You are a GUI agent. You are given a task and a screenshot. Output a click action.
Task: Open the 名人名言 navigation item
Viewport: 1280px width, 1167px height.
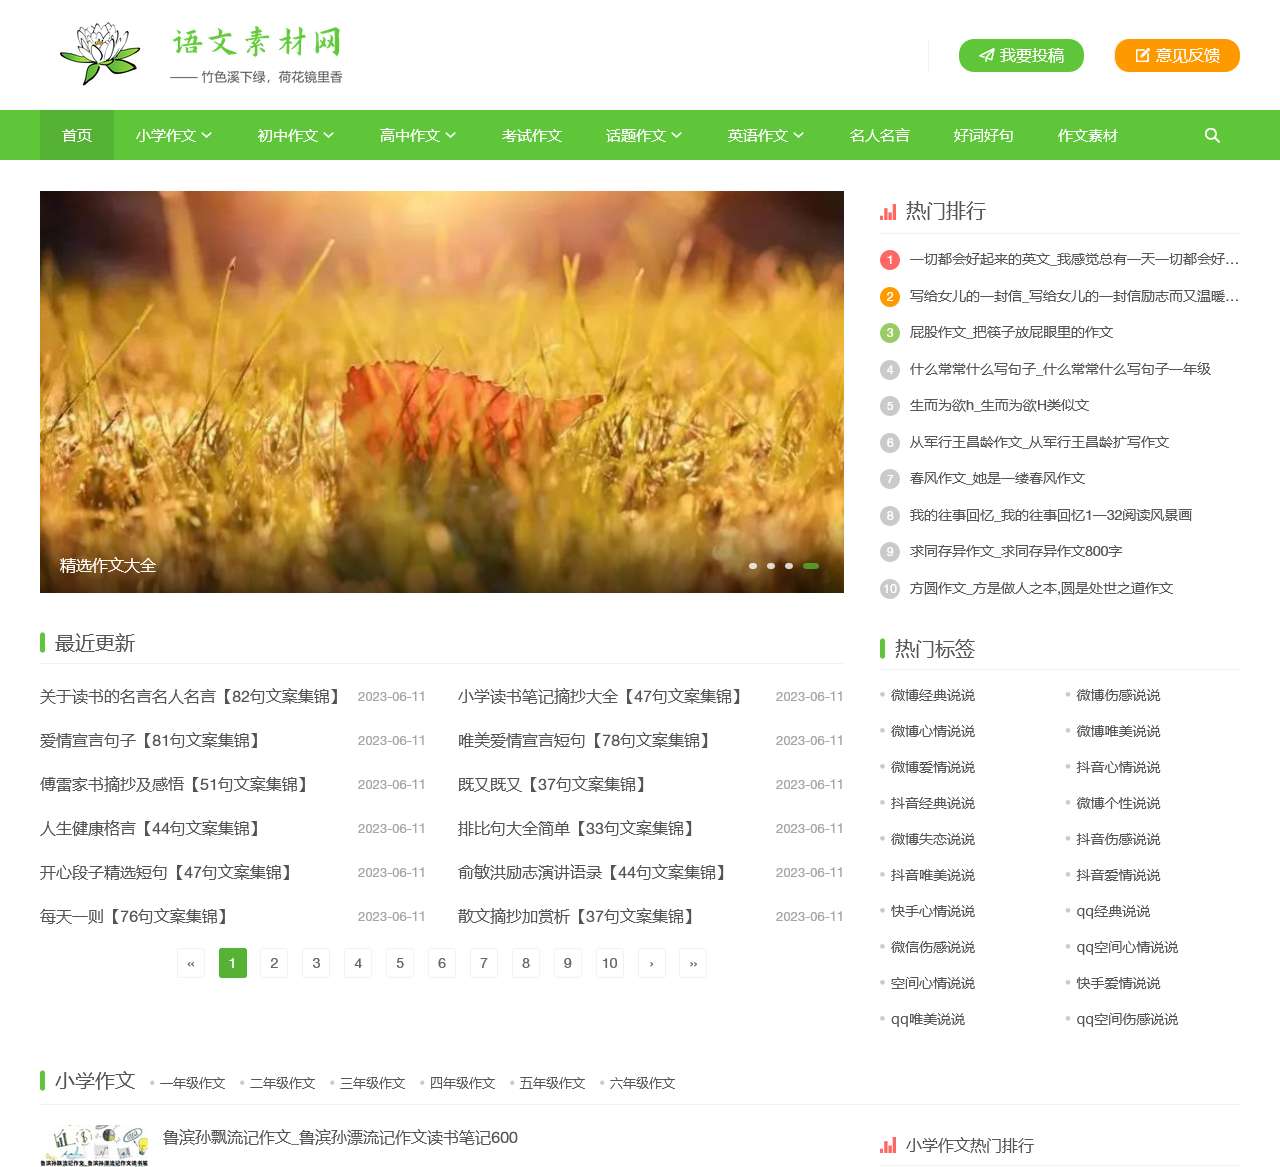pyautogui.click(x=880, y=135)
